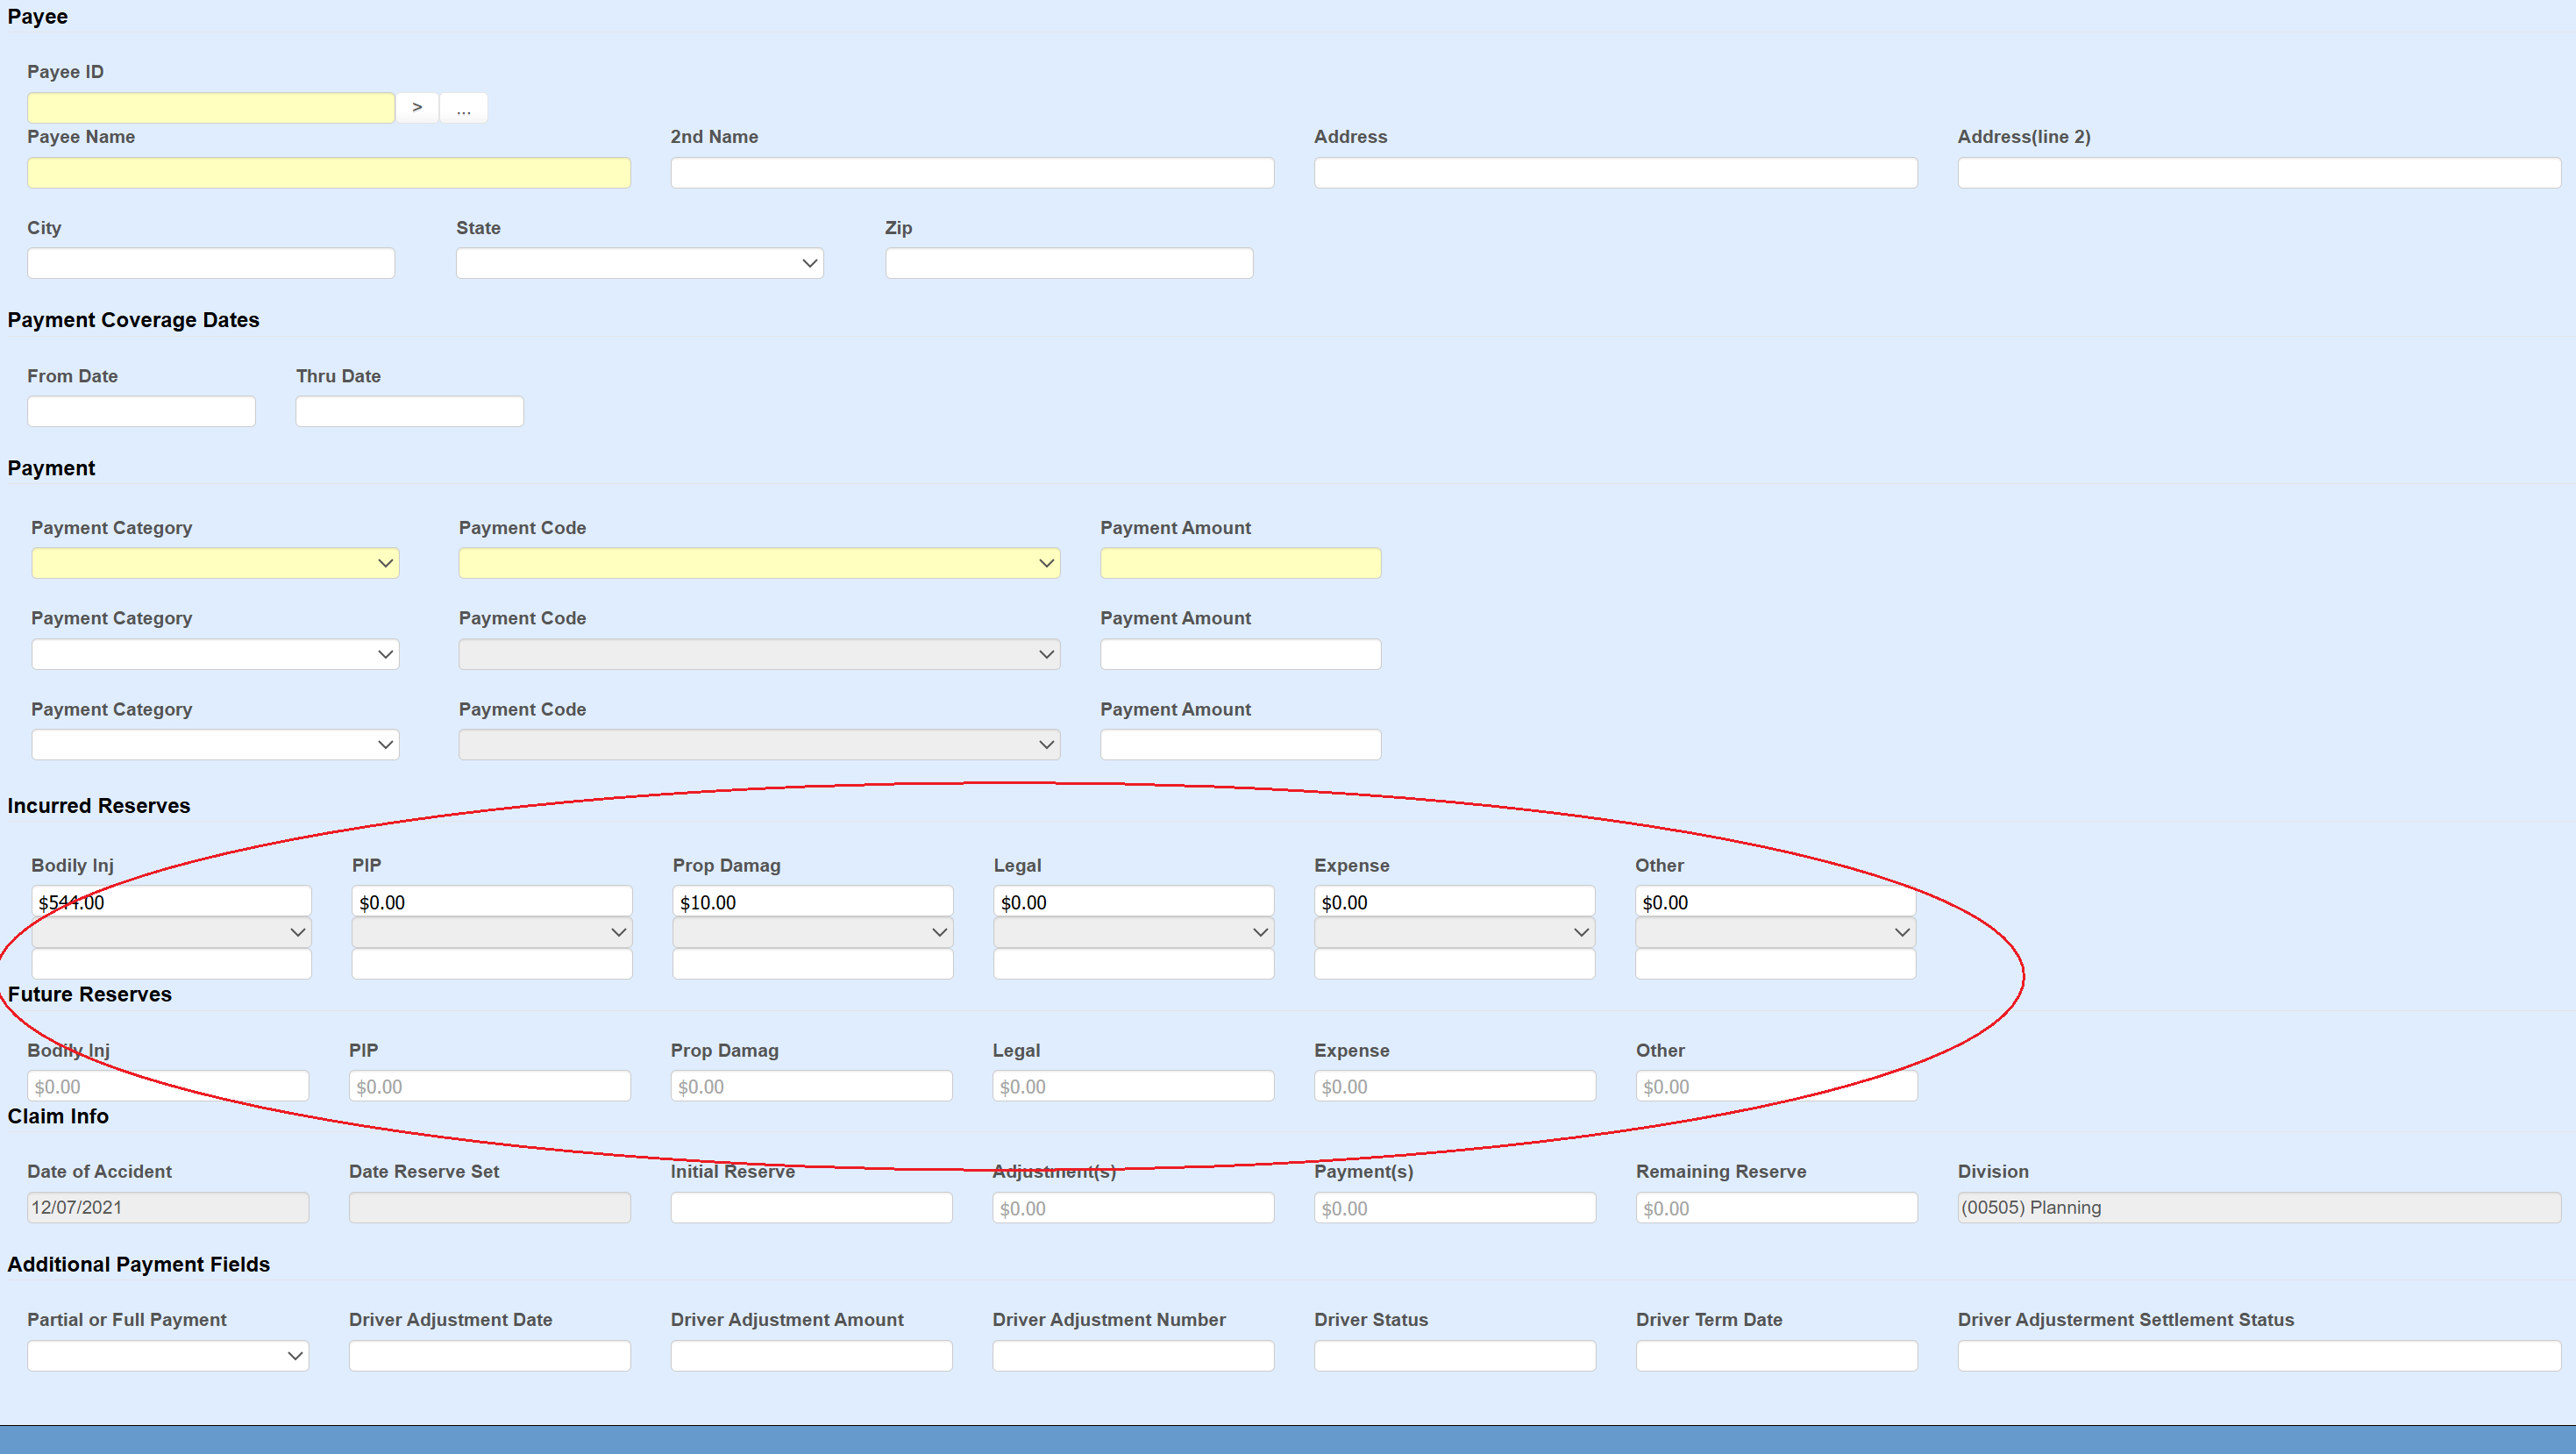The width and height of the screenshot is (2576, 1454).
Task: Expand the dropdown under Incurred Bodily Inj
Action: [171, 932]
